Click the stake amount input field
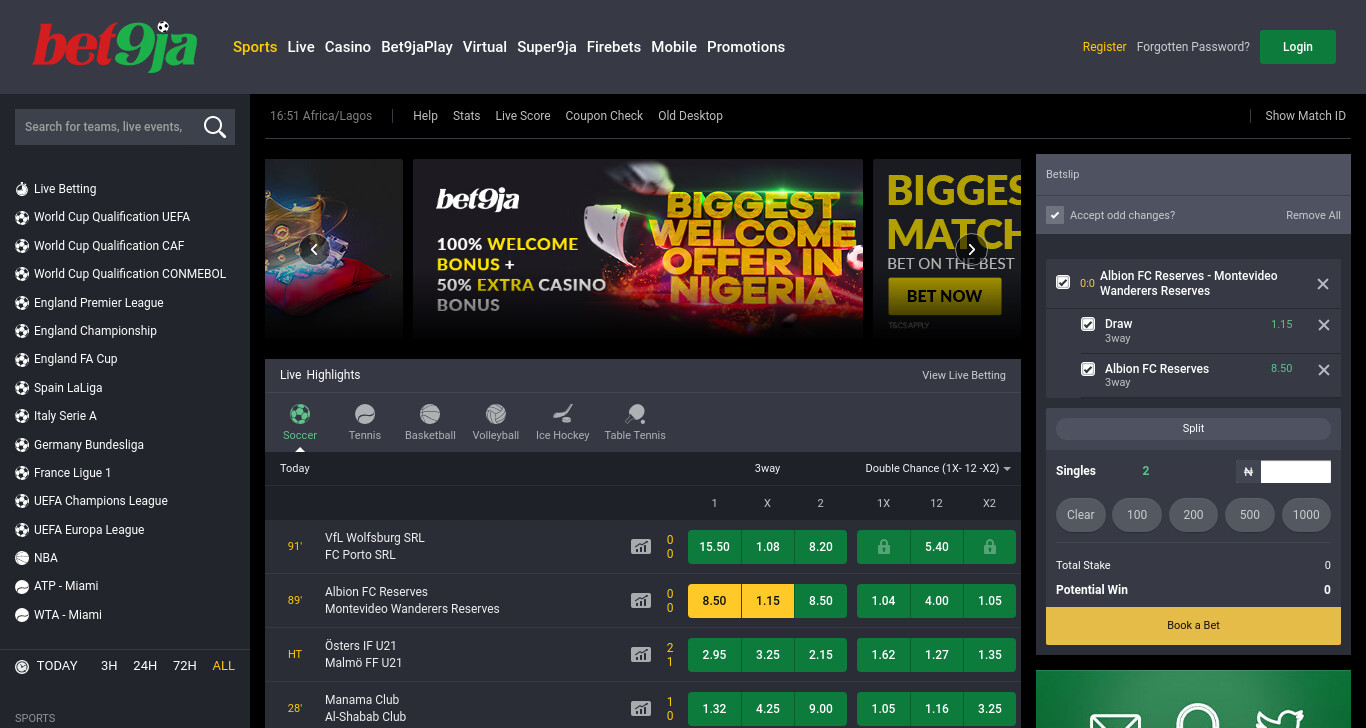Viewport: 1366px width, 728px height. pos(1296,472)
